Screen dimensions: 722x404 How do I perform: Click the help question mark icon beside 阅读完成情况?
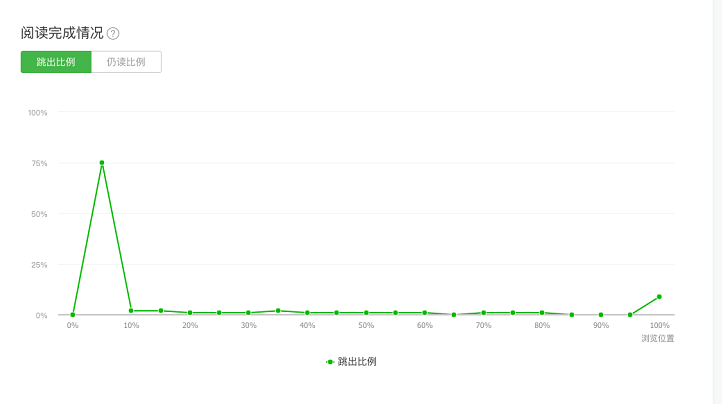pos(113,34)
